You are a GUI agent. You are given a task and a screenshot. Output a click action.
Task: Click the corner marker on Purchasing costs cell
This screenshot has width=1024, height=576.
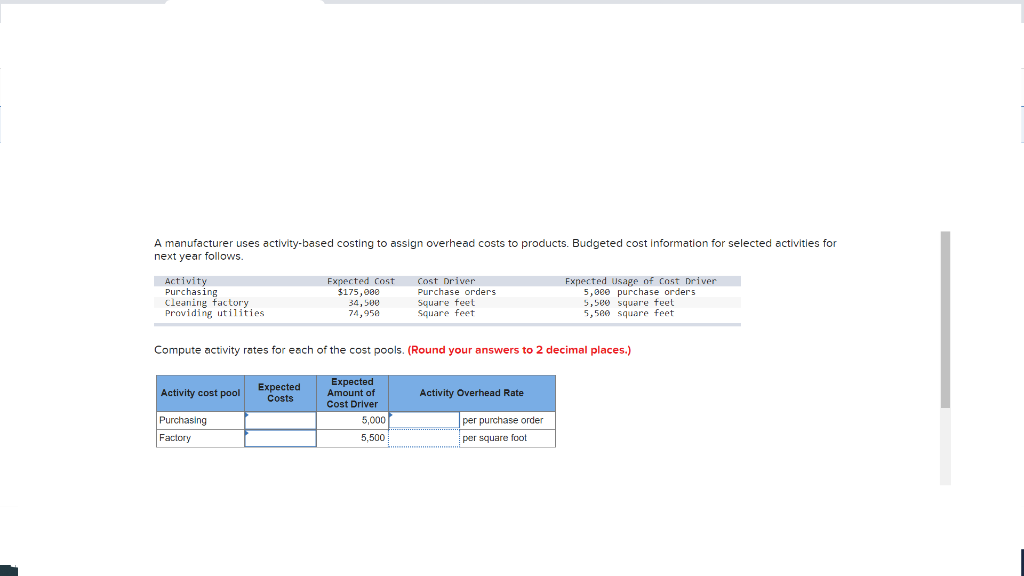[x=247, y=414]
